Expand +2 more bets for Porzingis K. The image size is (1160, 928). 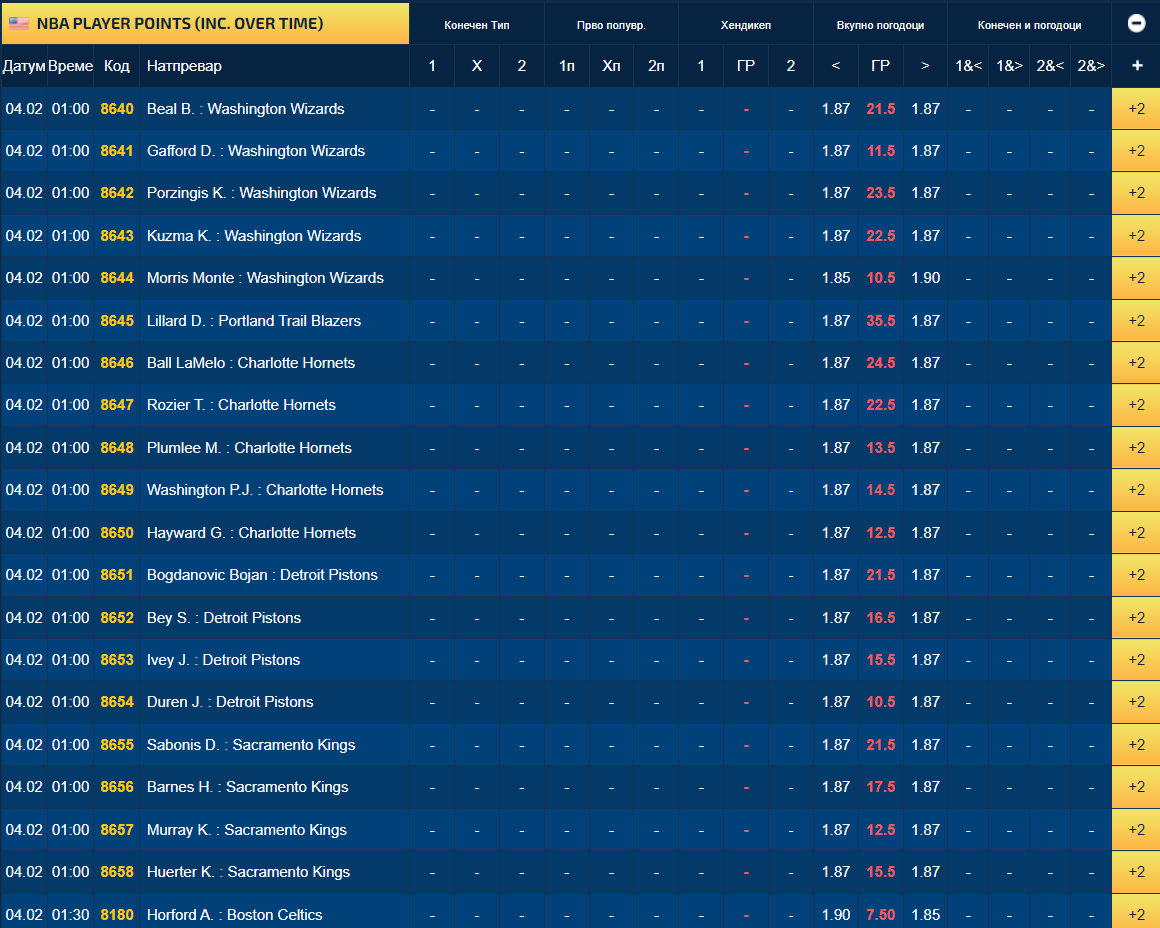1136,193
